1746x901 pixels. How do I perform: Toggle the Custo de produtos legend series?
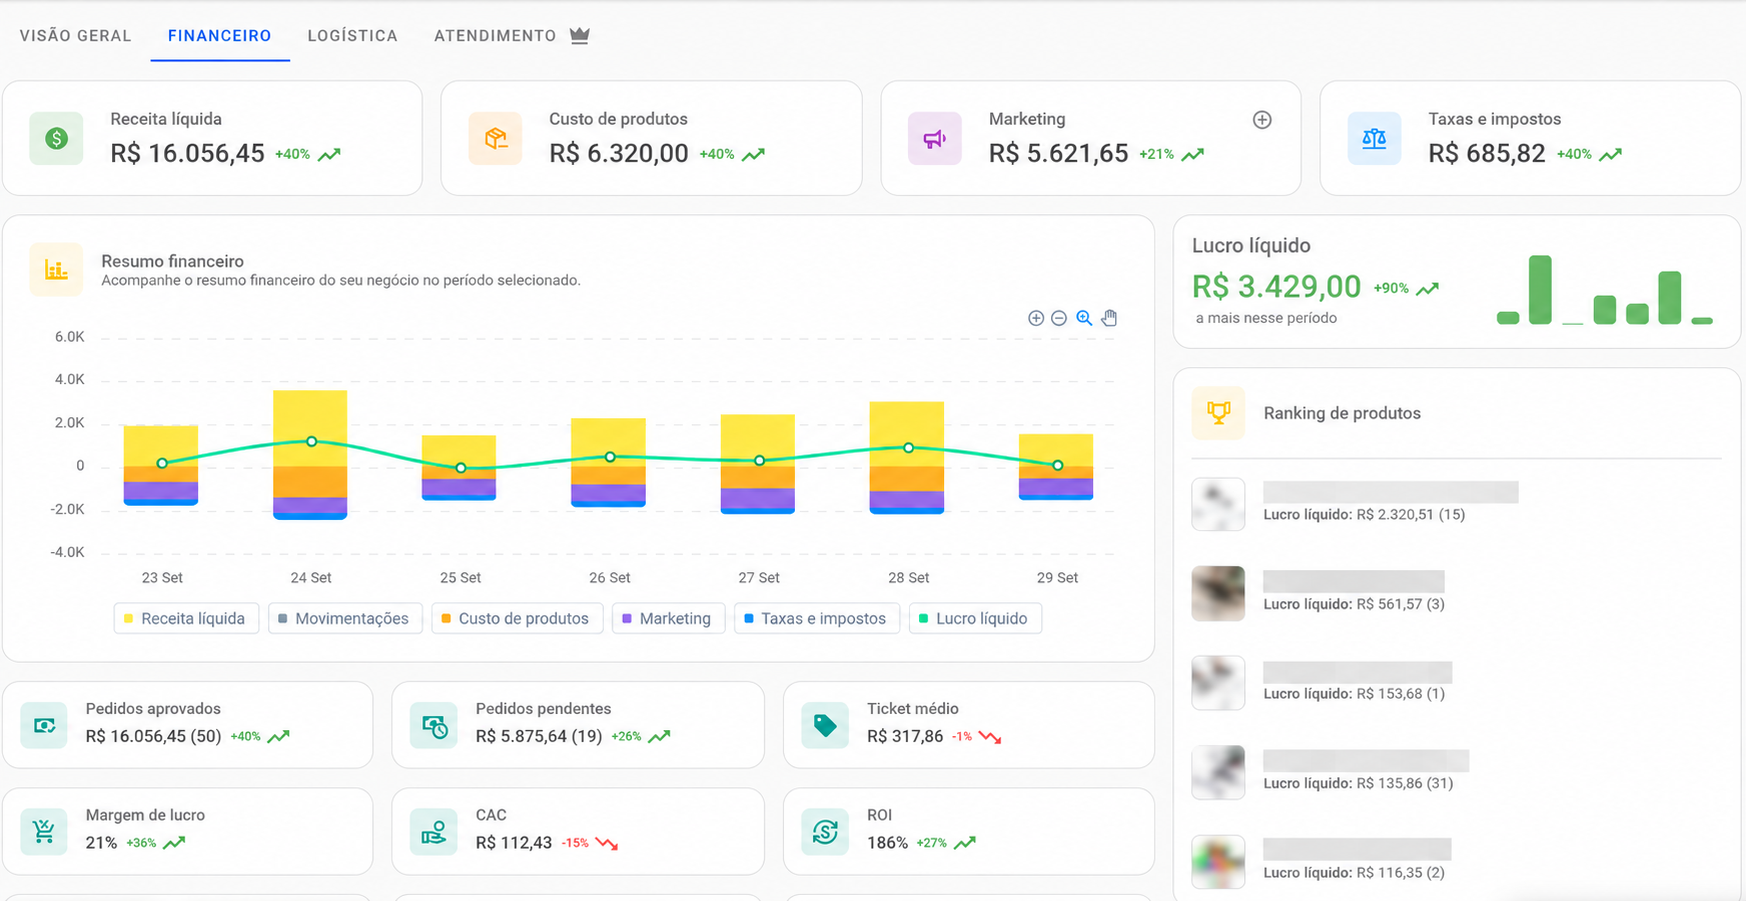point(517,619)
